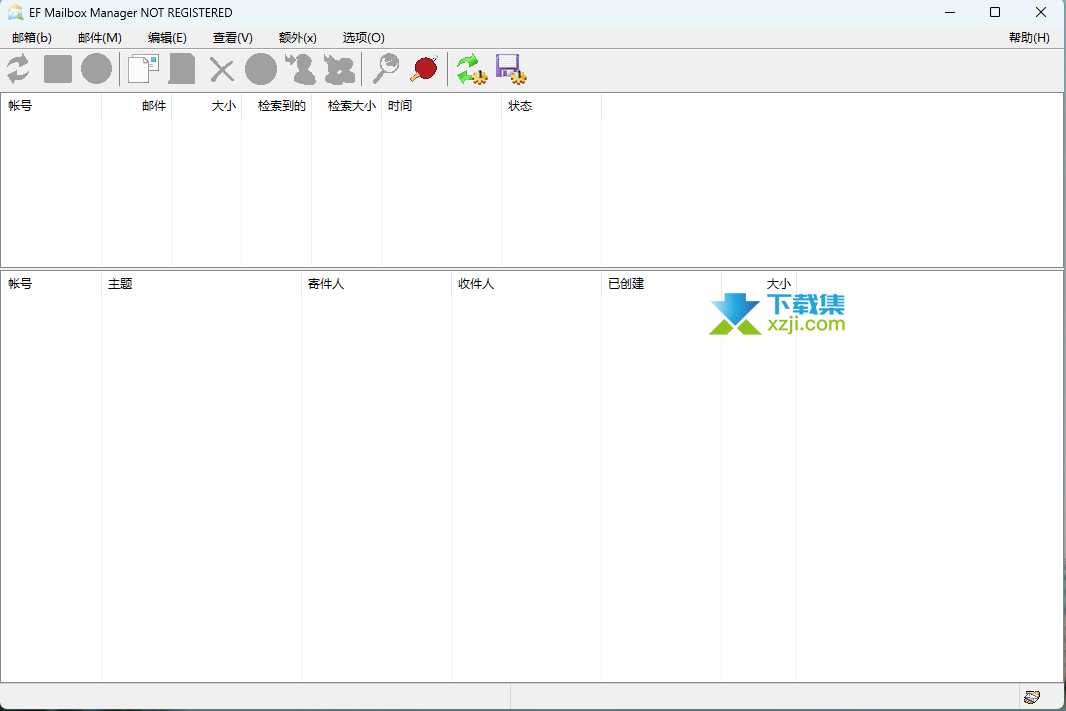Open the 查看(V) menu

tap(233, 38)
